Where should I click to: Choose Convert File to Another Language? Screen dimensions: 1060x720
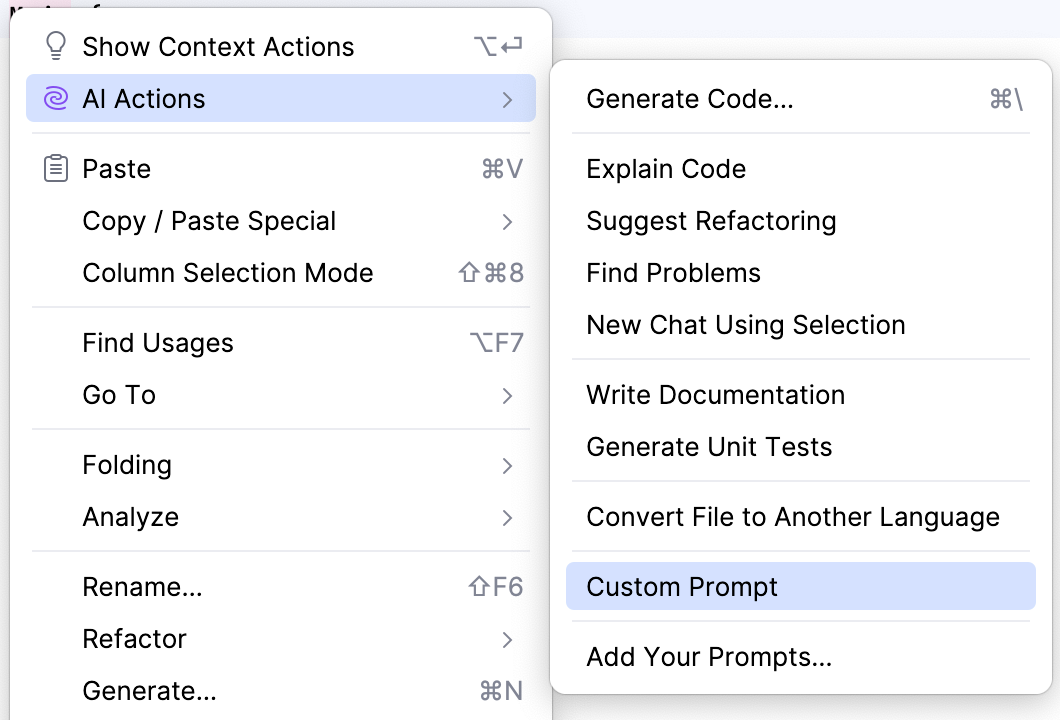pos(793,517)
